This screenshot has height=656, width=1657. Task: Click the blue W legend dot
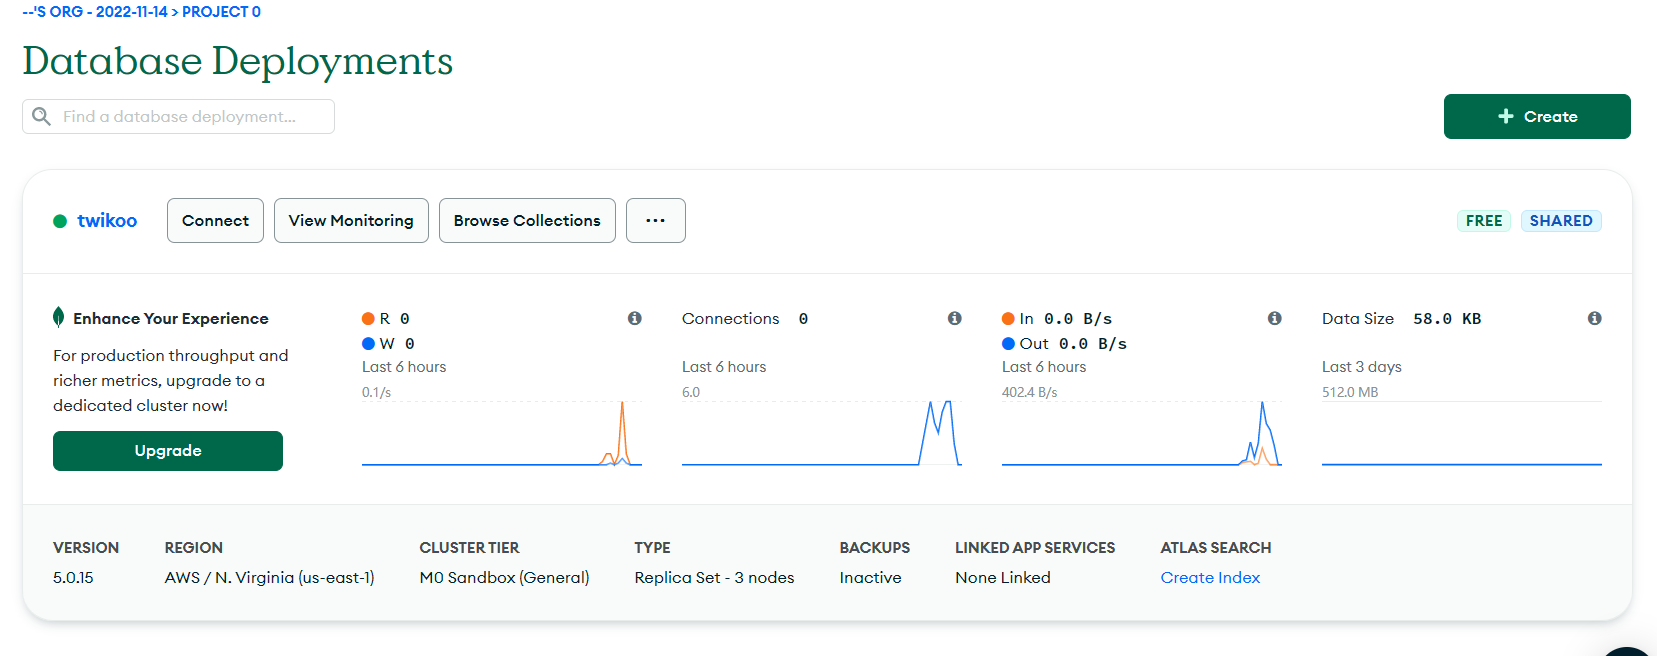coord(368,344)
